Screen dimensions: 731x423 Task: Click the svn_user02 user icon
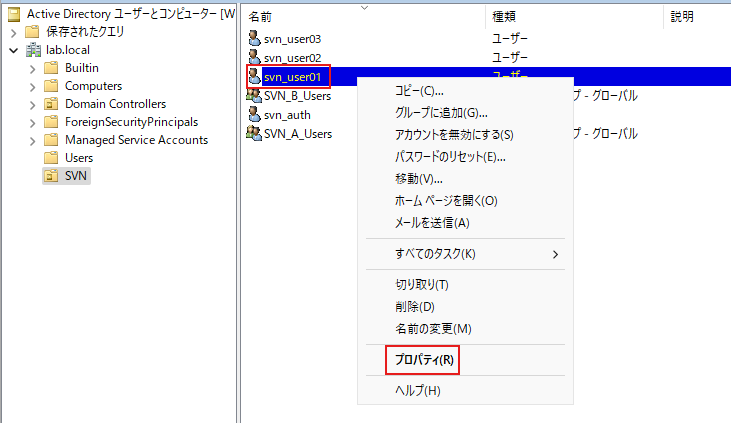(x=255, y=58)
